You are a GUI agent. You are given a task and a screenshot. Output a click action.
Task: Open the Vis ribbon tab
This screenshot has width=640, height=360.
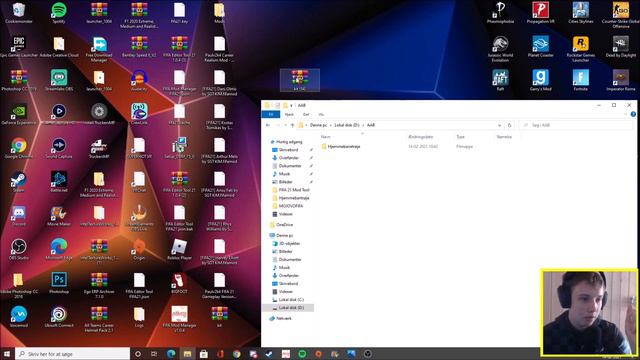[x=321, y=114]
